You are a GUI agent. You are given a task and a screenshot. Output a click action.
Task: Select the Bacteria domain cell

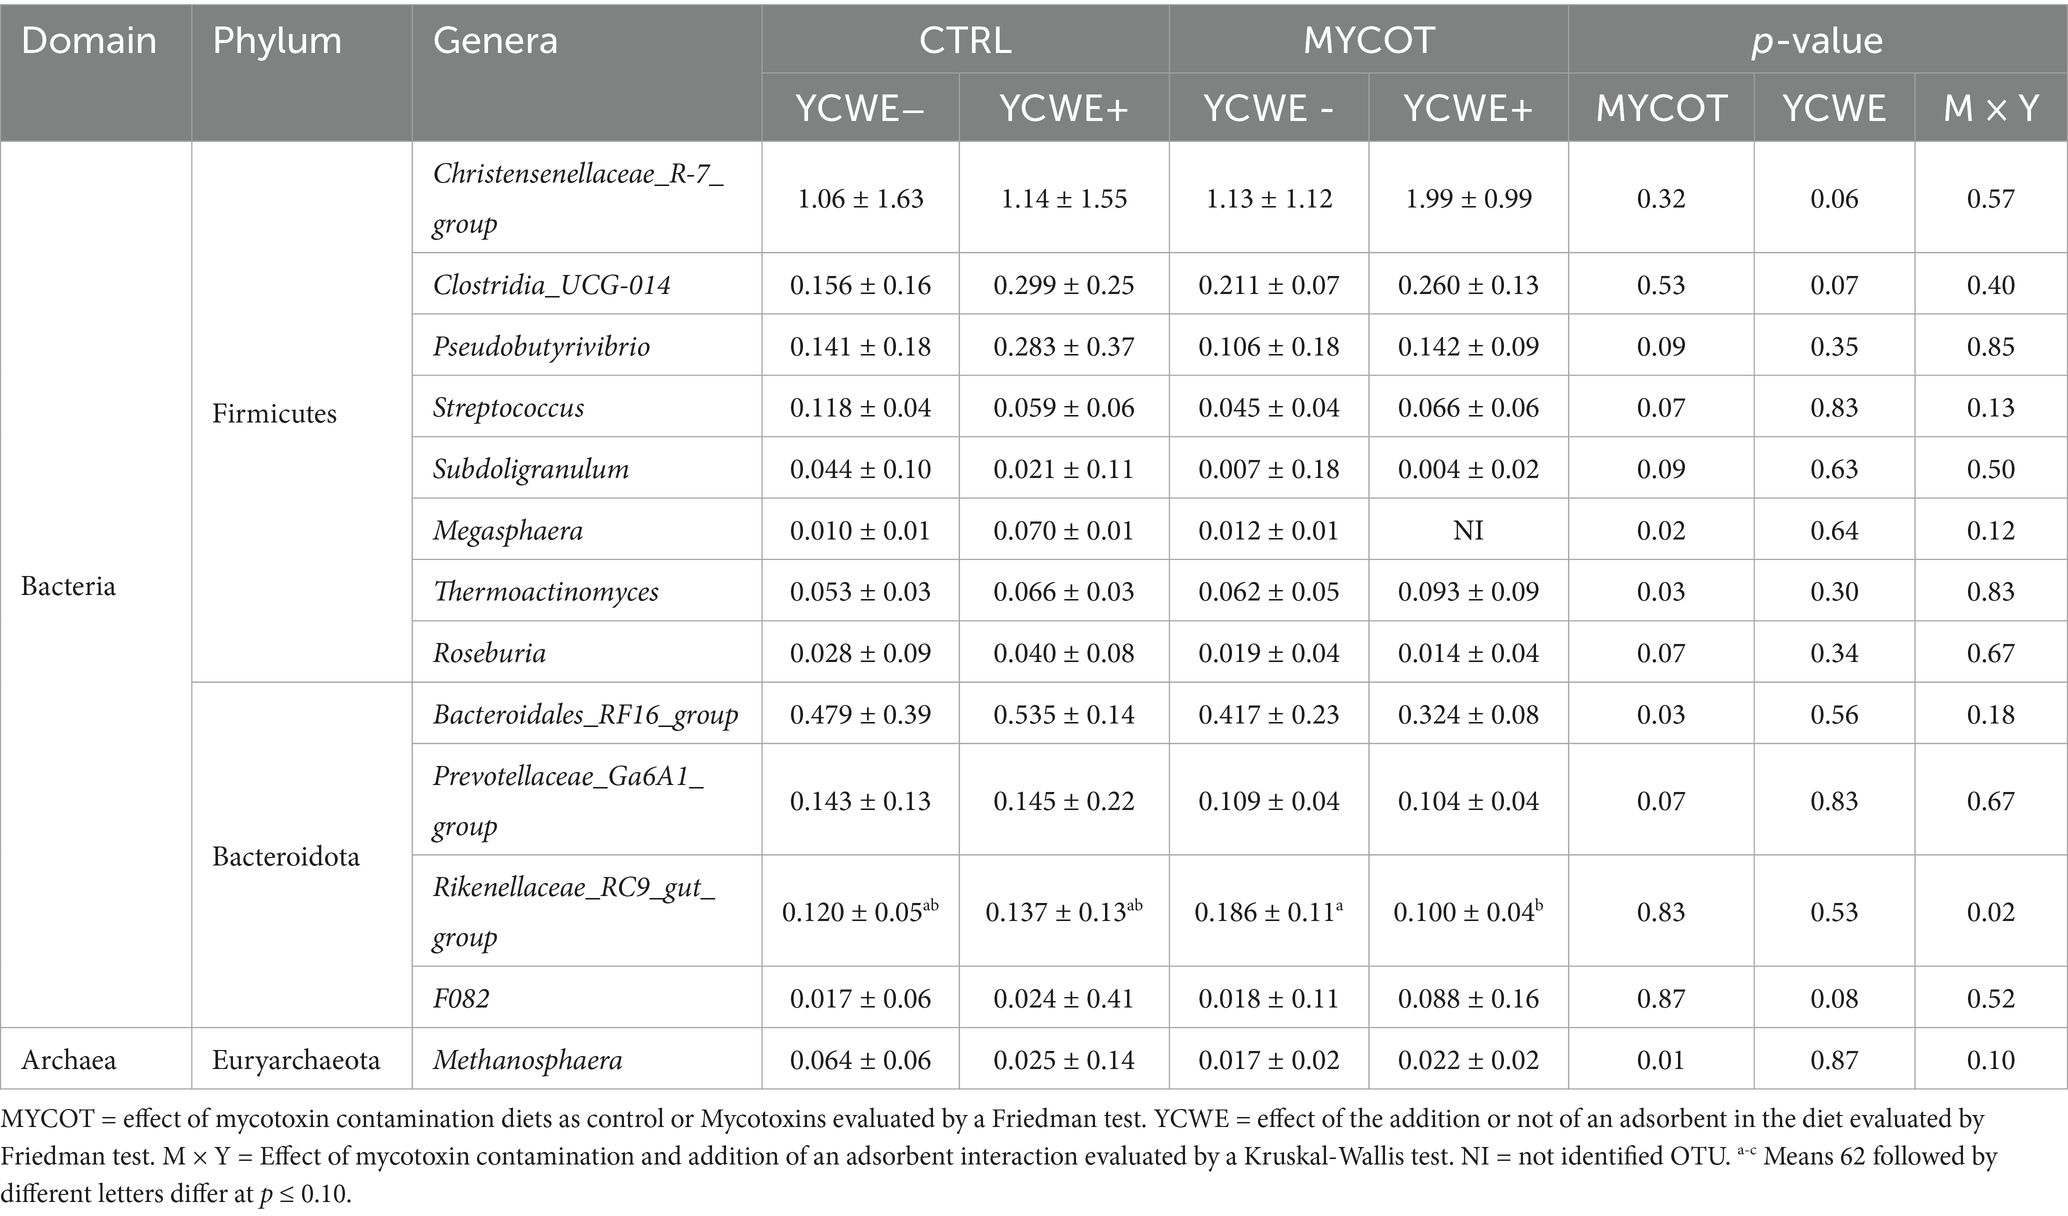pyautogui.click(x=69, y=586)
